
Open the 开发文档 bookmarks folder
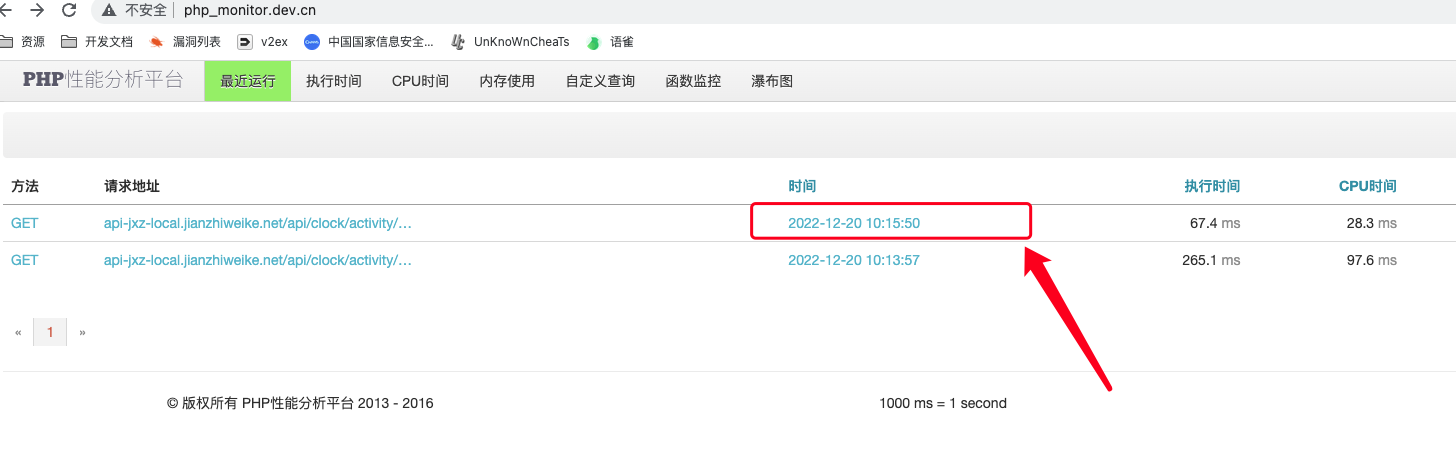(97, 42)
